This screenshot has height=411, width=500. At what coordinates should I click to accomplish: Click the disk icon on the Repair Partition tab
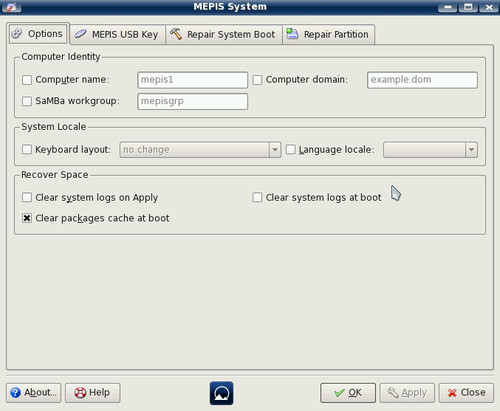click(x=292, y=34)
